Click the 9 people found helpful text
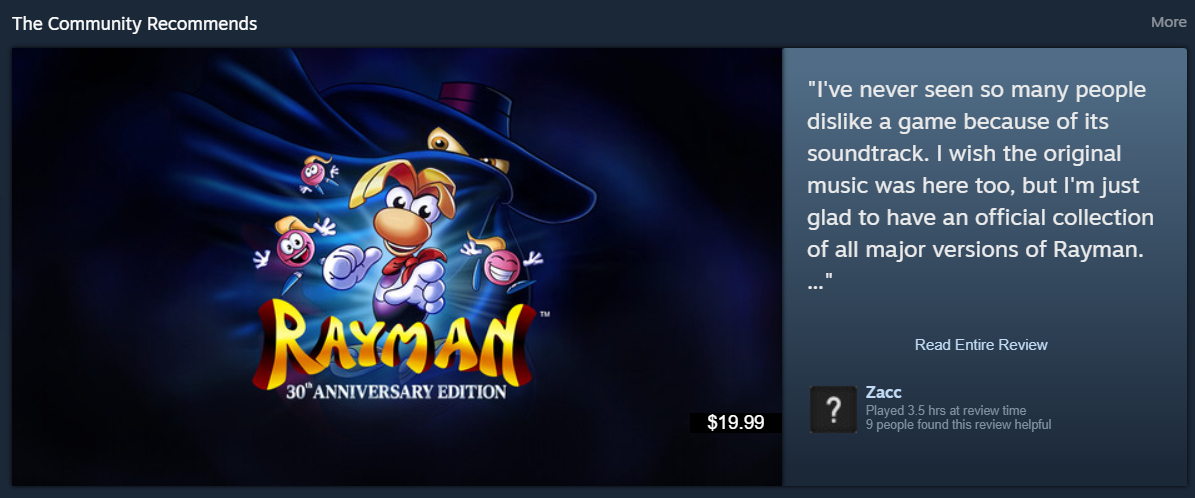The image size is (1195, 498). (x=958, y=426)
